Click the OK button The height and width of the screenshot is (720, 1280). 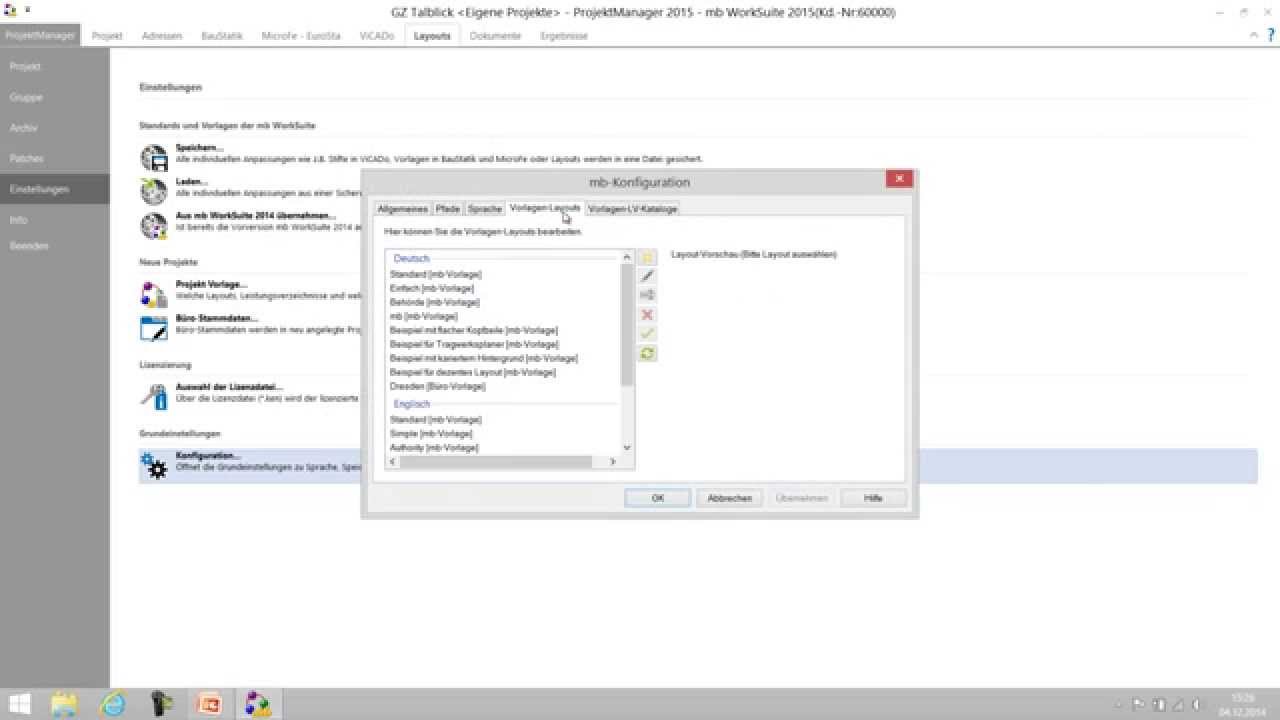[657, 498]
